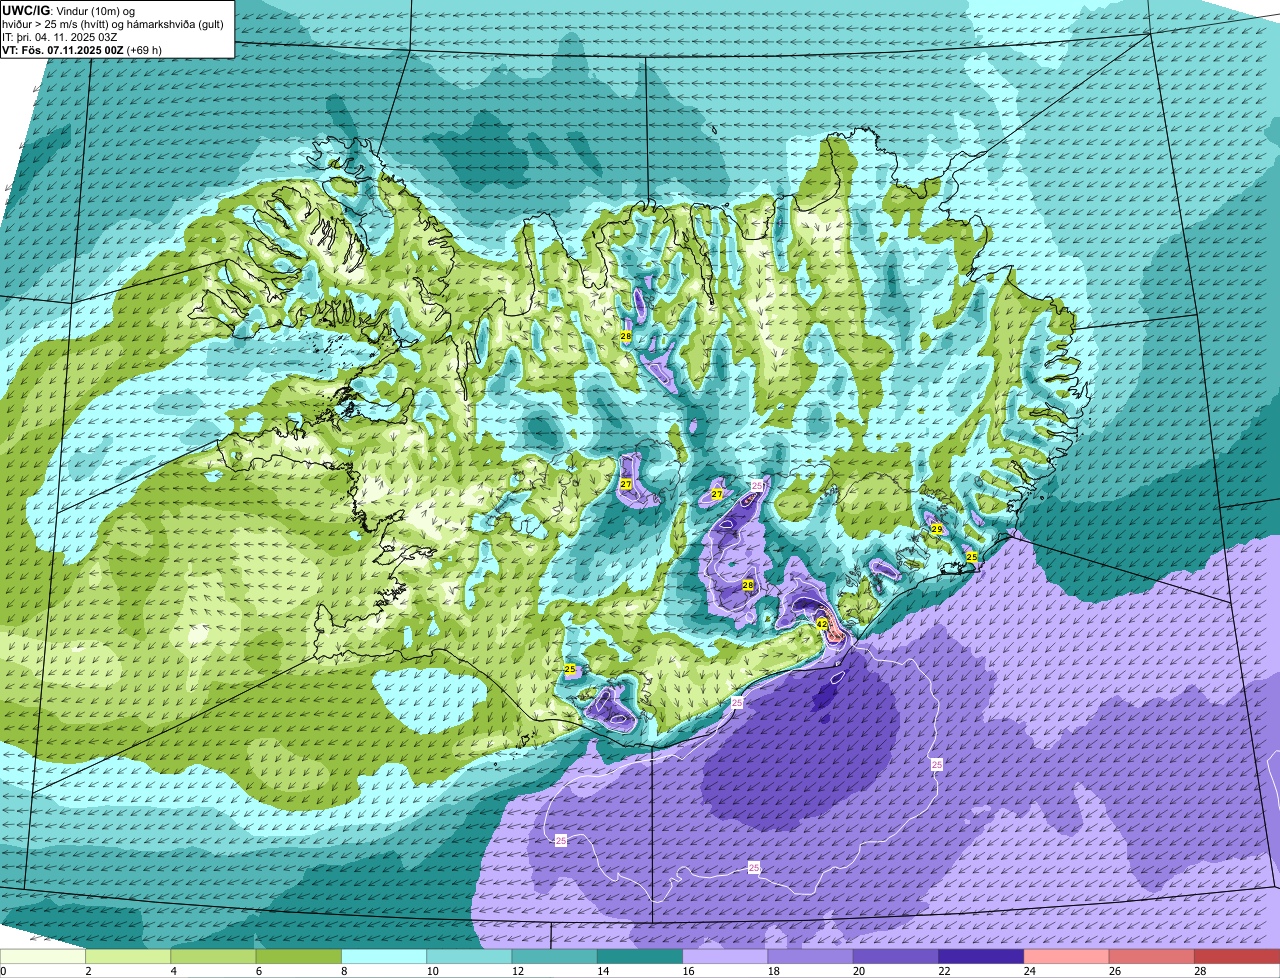Click the legend swatch between 14 and 16
This screenshot has width=1280, height=978.
(640, 957)
